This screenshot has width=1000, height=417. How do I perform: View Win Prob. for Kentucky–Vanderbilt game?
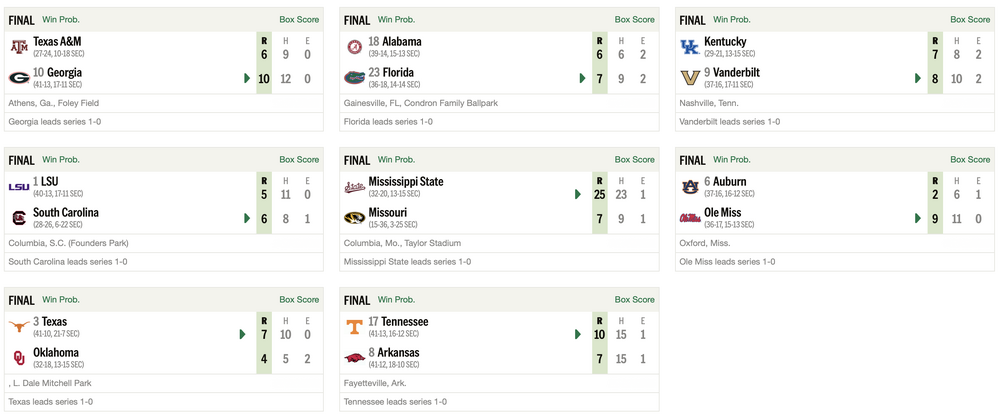[x=733, y=19]
